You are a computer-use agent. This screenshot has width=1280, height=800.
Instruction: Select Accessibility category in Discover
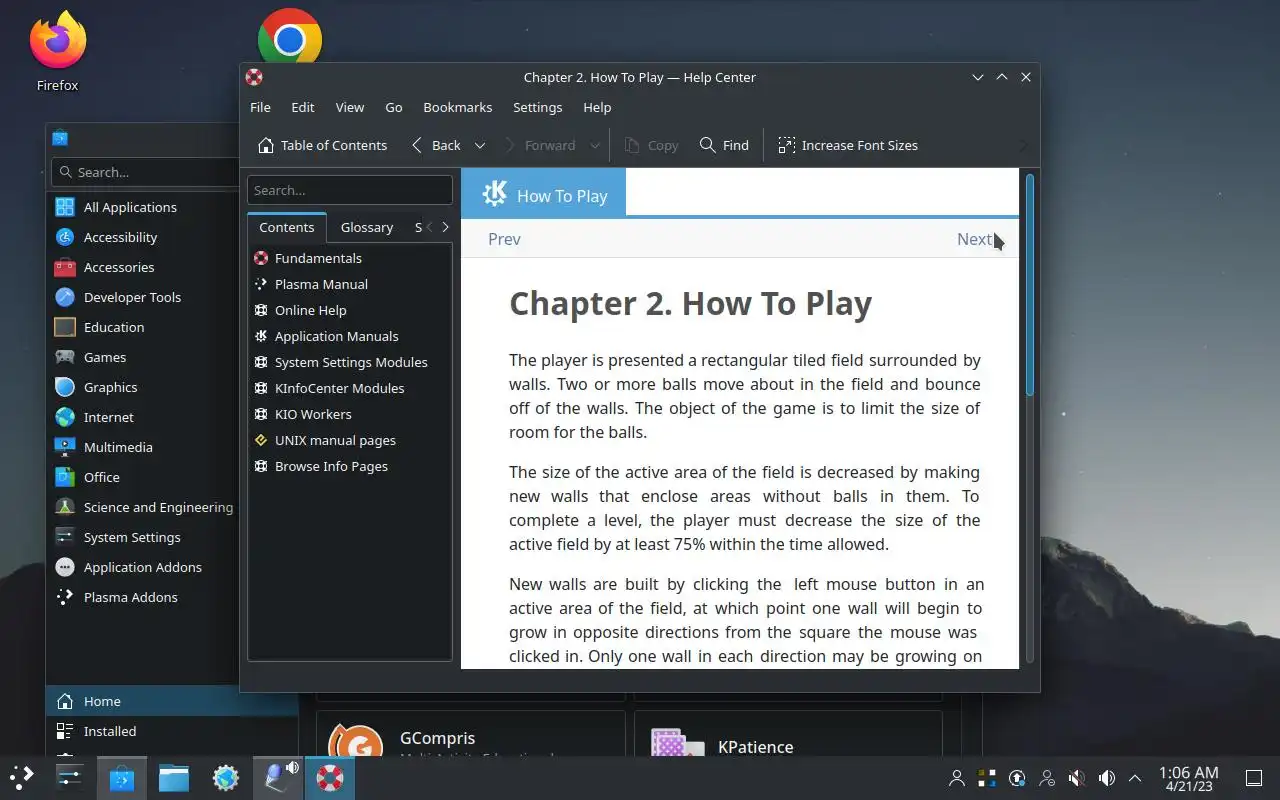[x=120, y=237]
